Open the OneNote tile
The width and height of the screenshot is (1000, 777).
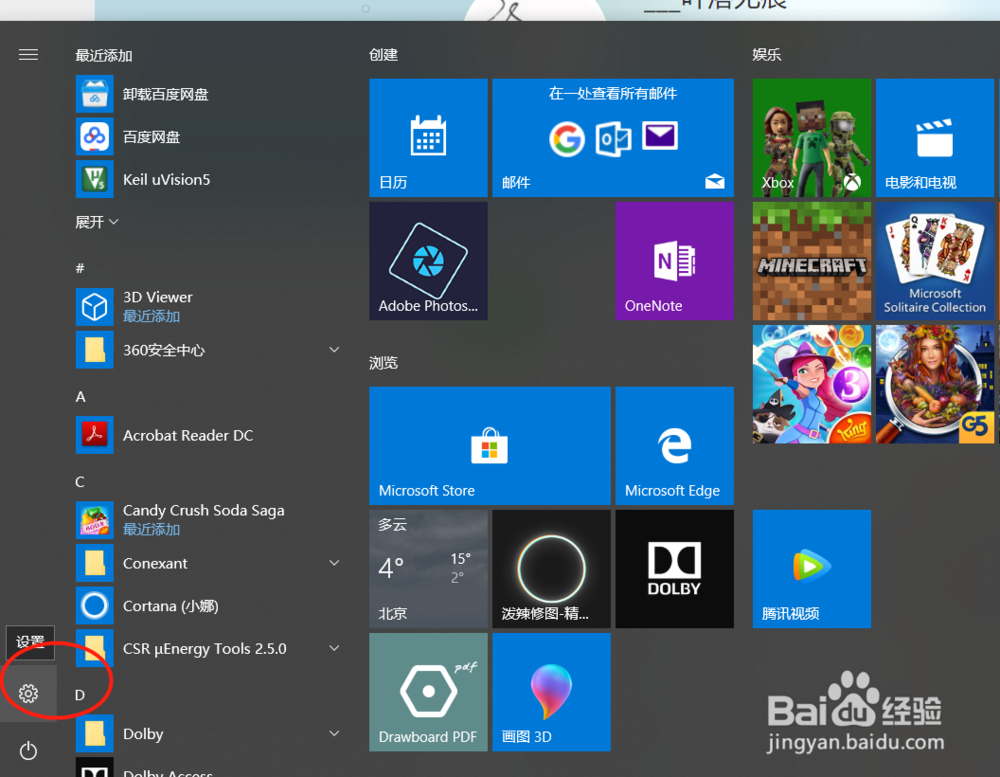pos(674,261)
